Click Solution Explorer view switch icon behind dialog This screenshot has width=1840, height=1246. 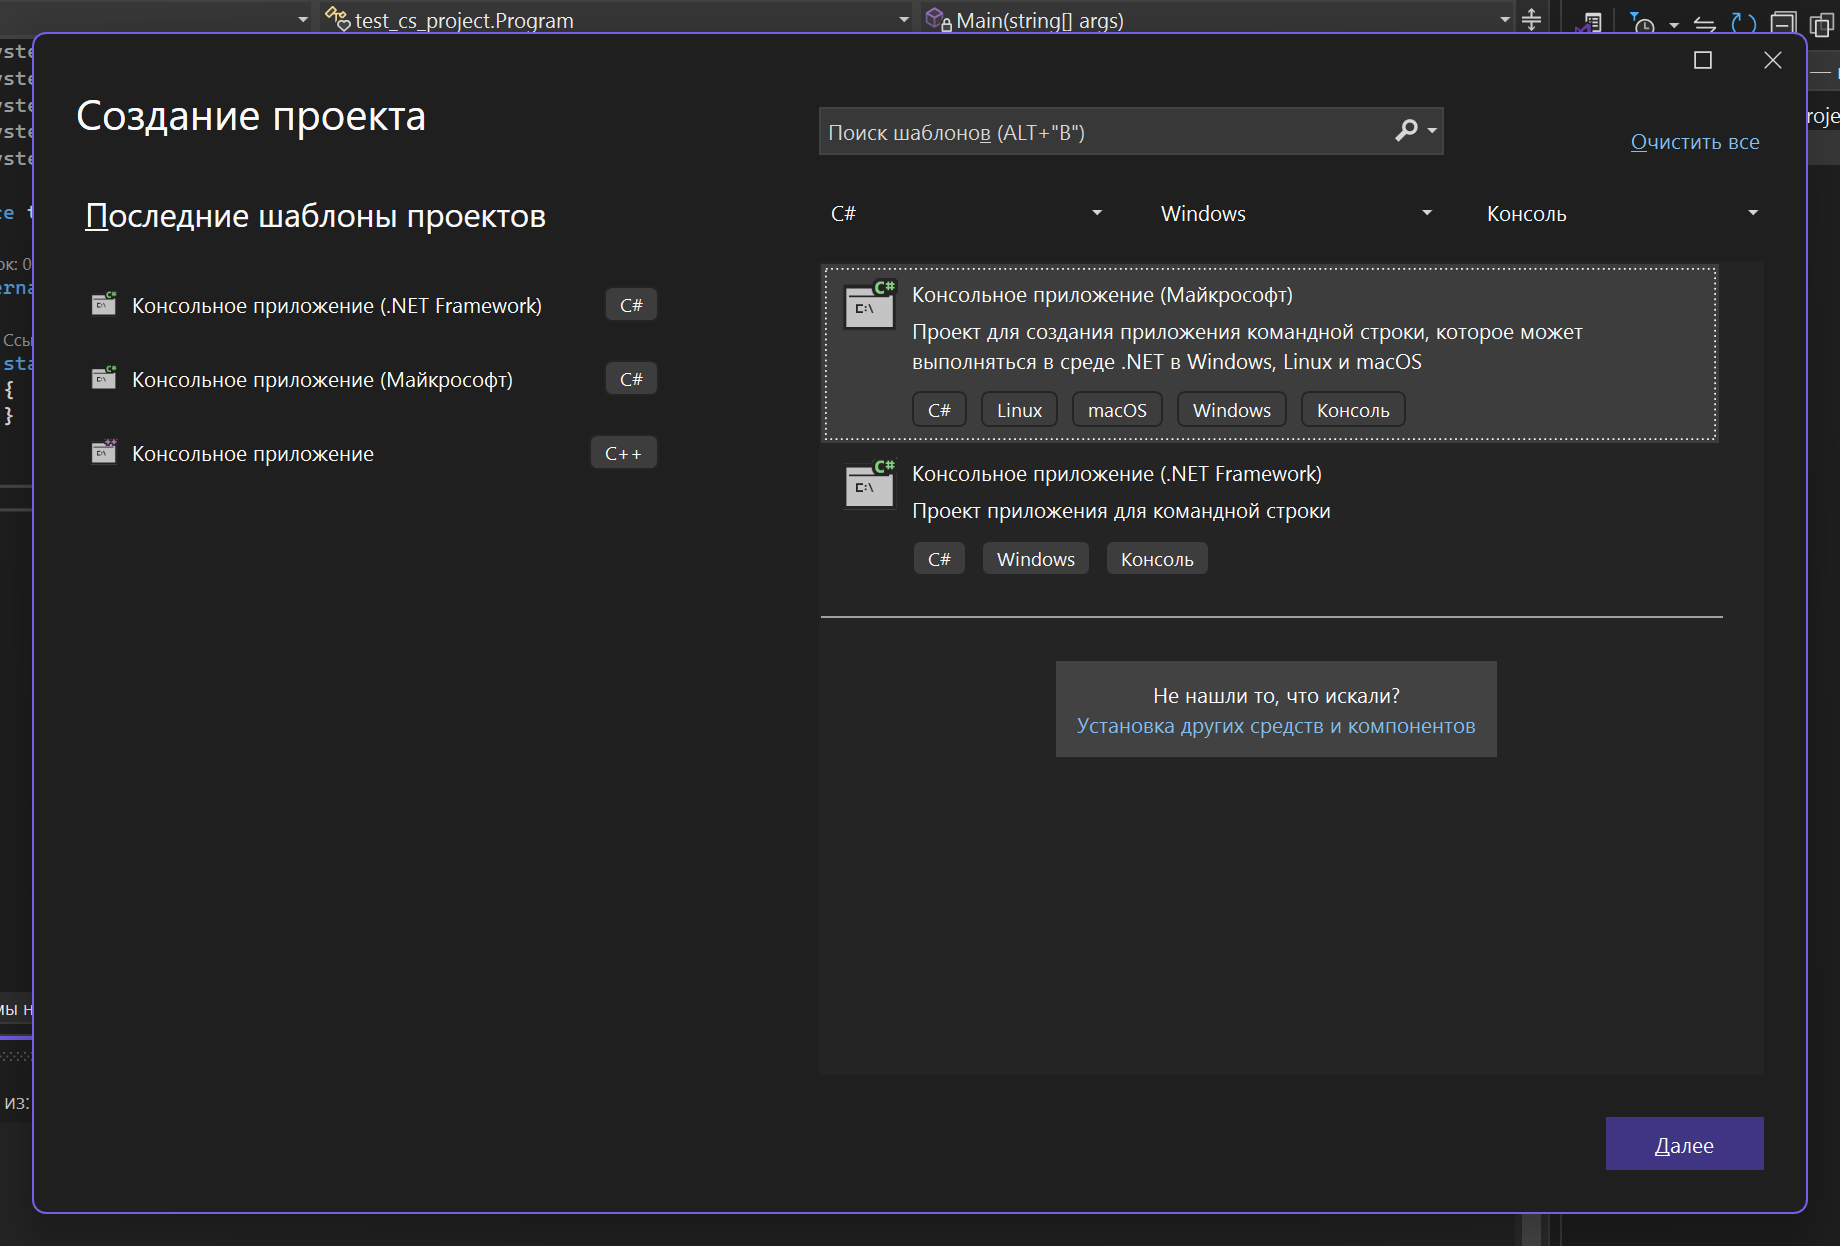point(1589,22)
